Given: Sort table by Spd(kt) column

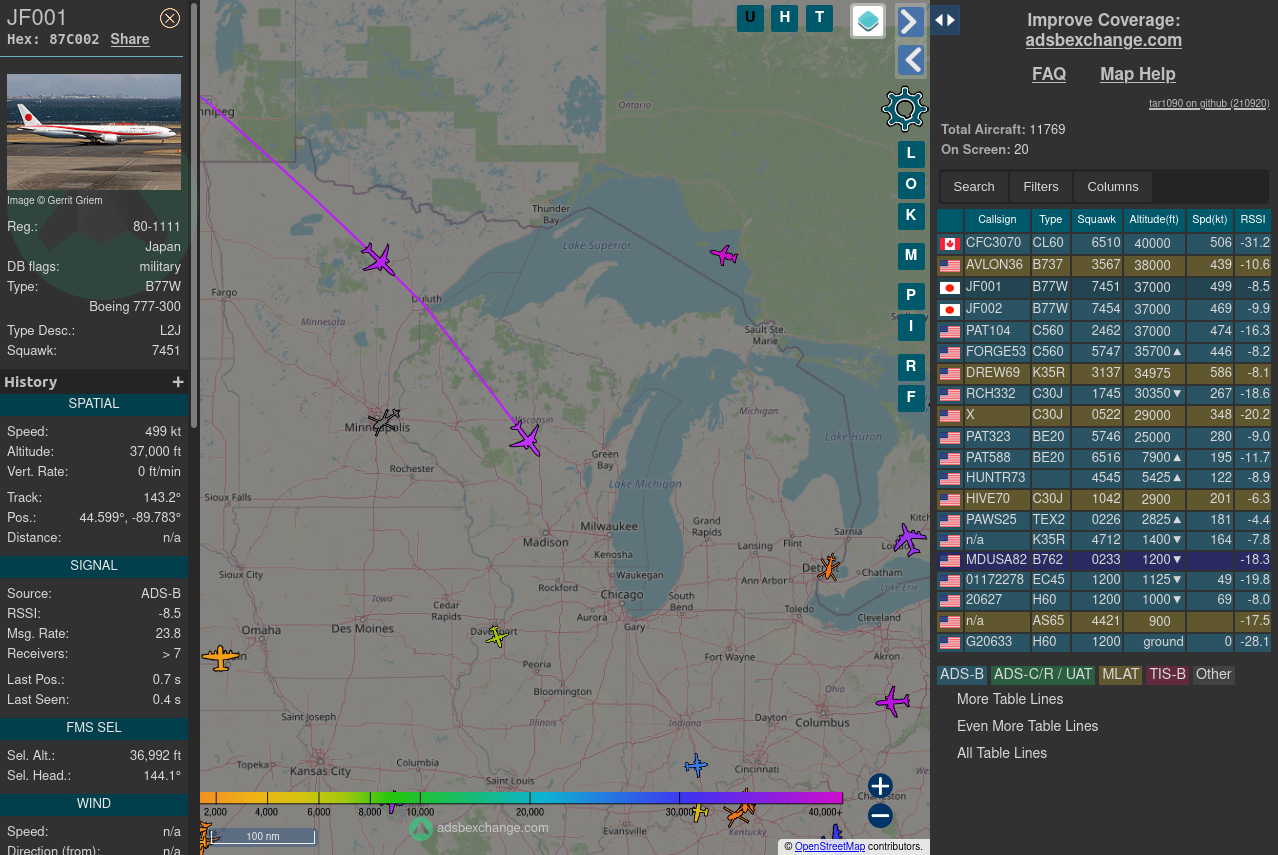Looking at the screenshot, I should click(x=1210, y=220).
